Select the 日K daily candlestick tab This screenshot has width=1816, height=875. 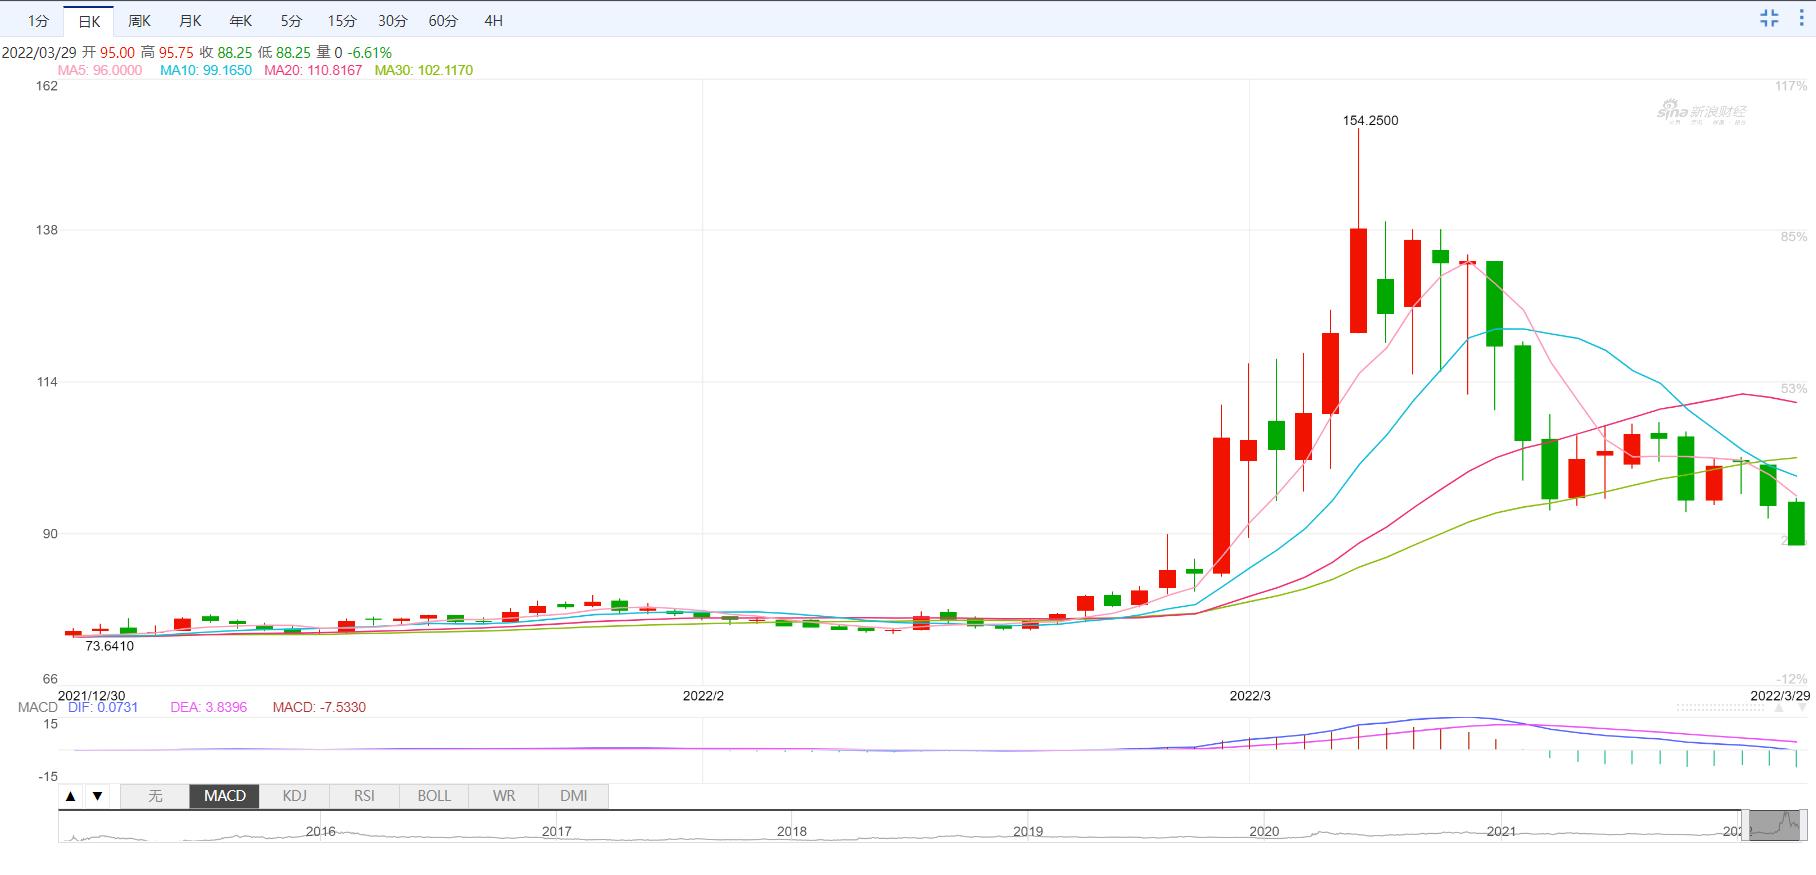coord(89,21)
